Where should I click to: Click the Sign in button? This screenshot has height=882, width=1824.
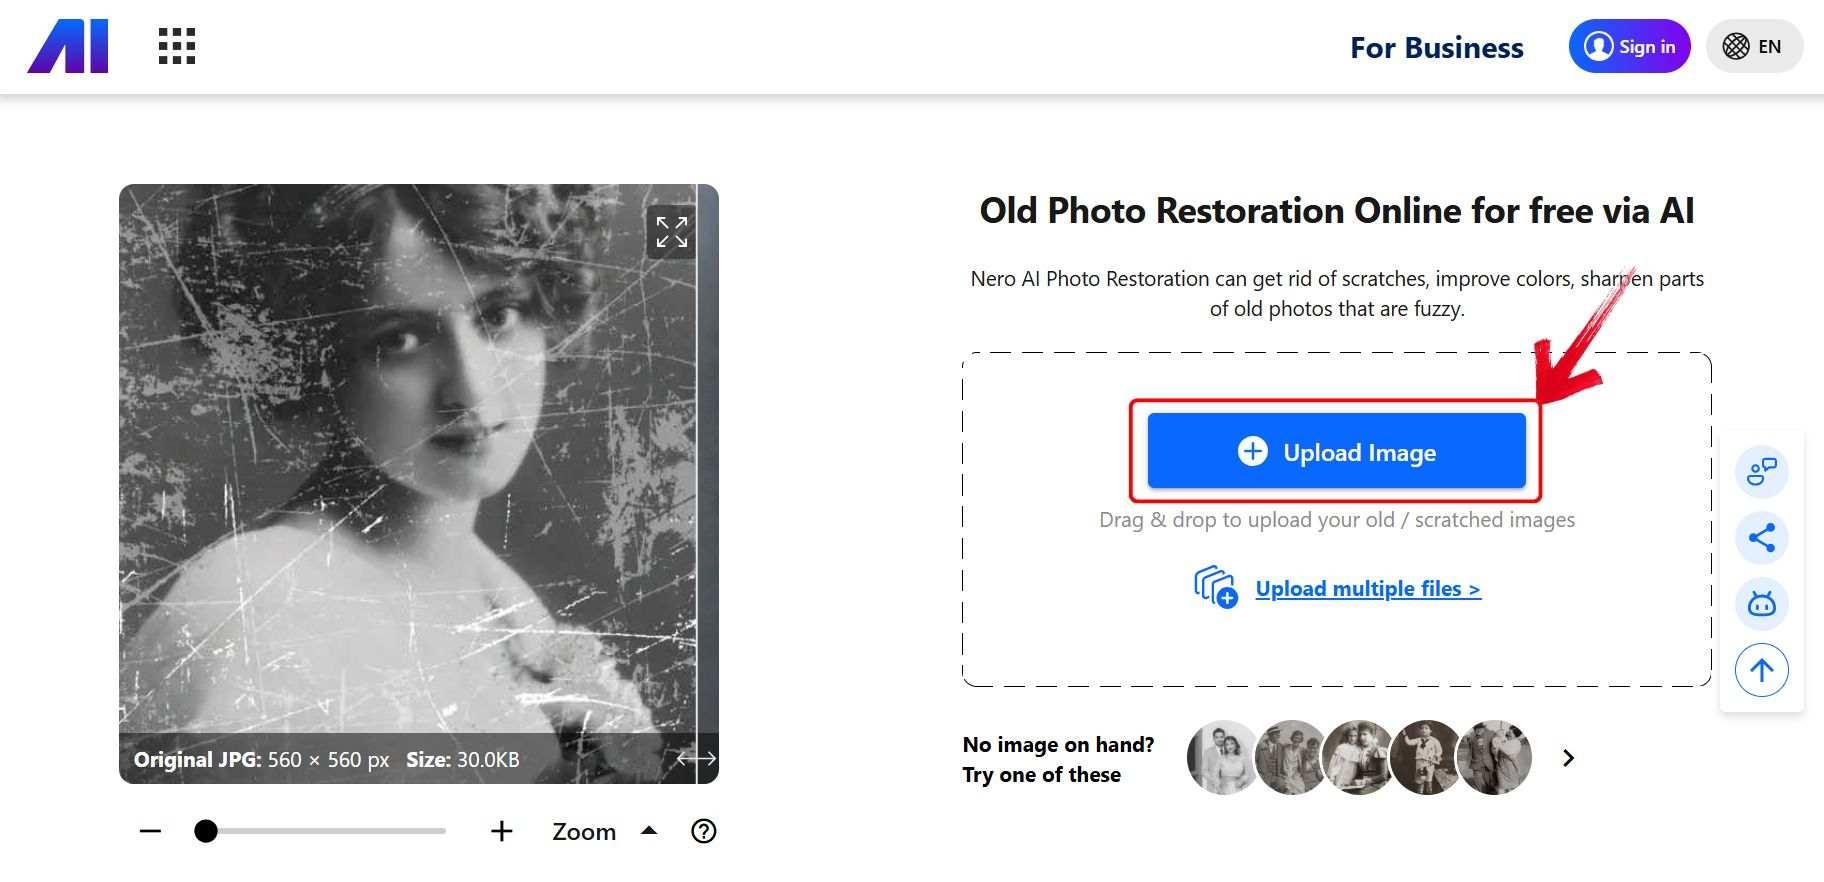click(1629, 47)
